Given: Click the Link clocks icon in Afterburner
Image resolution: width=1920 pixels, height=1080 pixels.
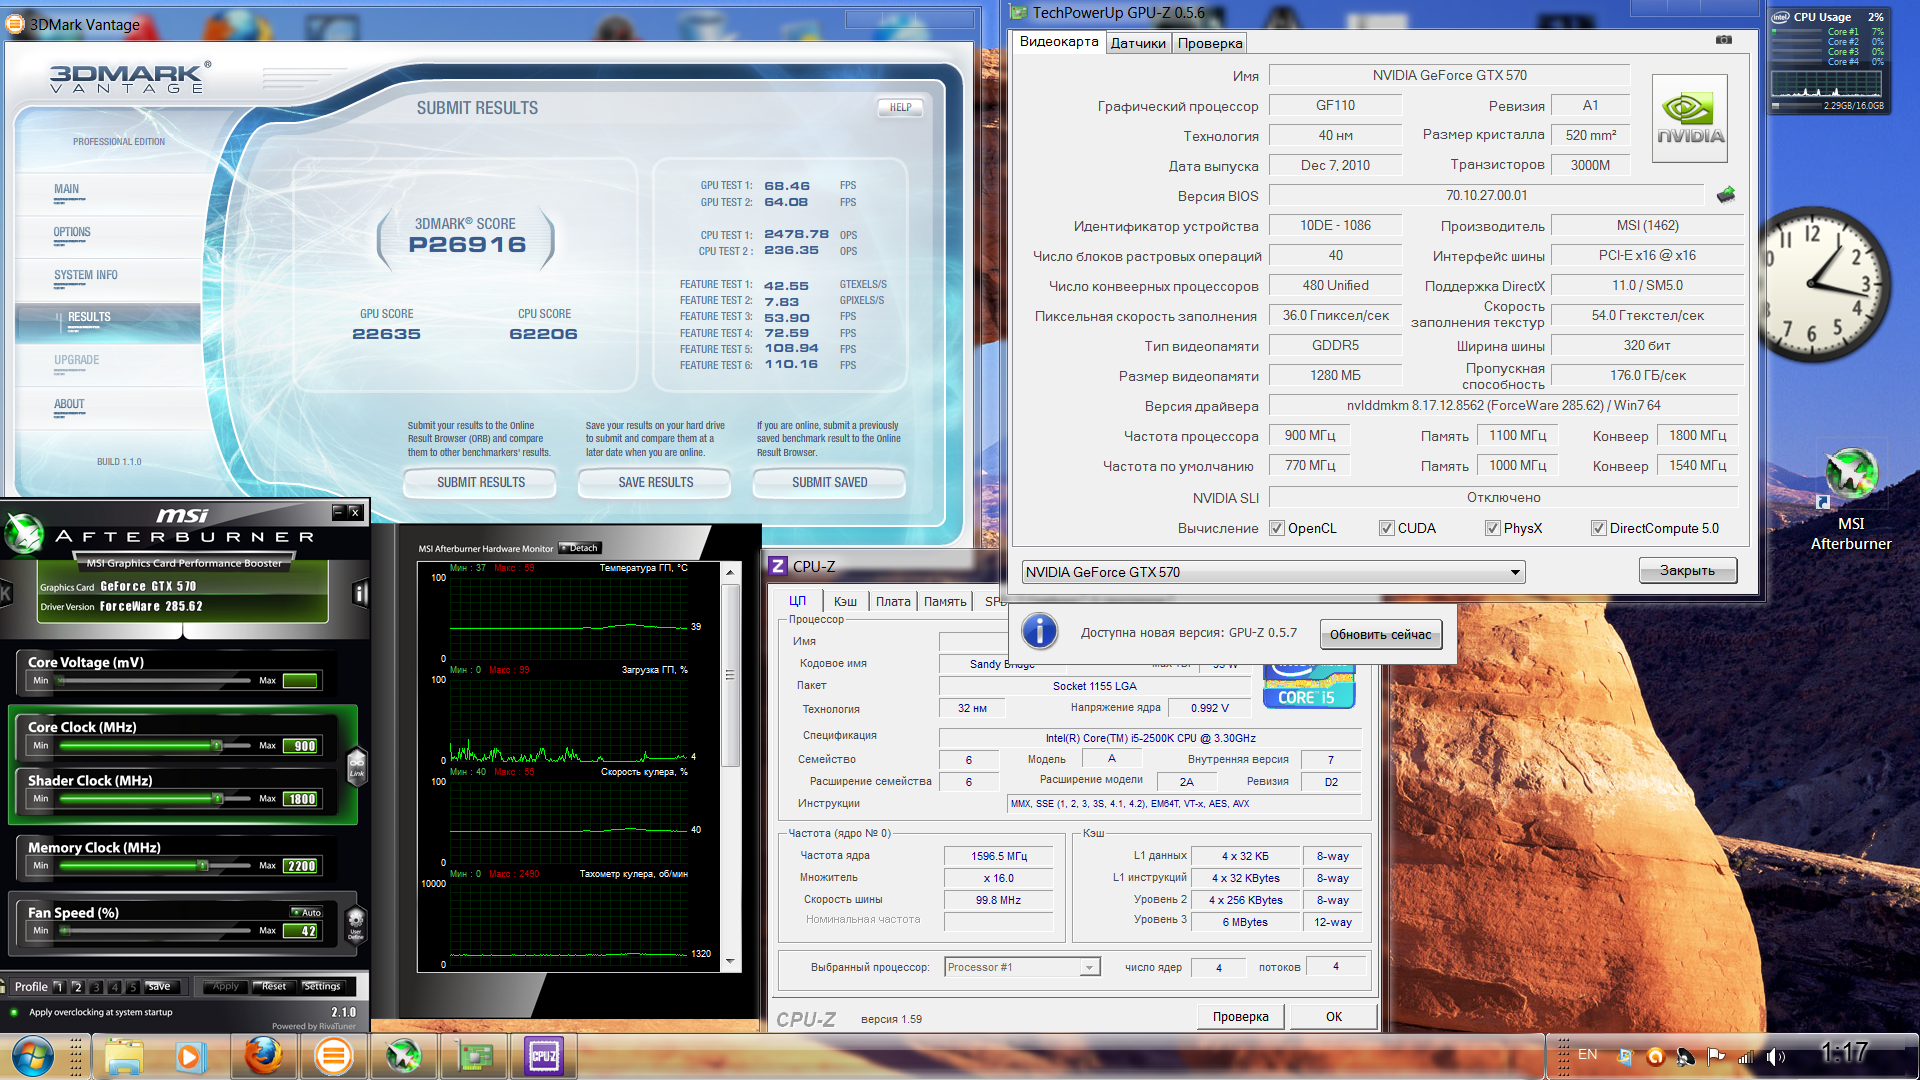Looking at the screenshot, I should (356, 766).
